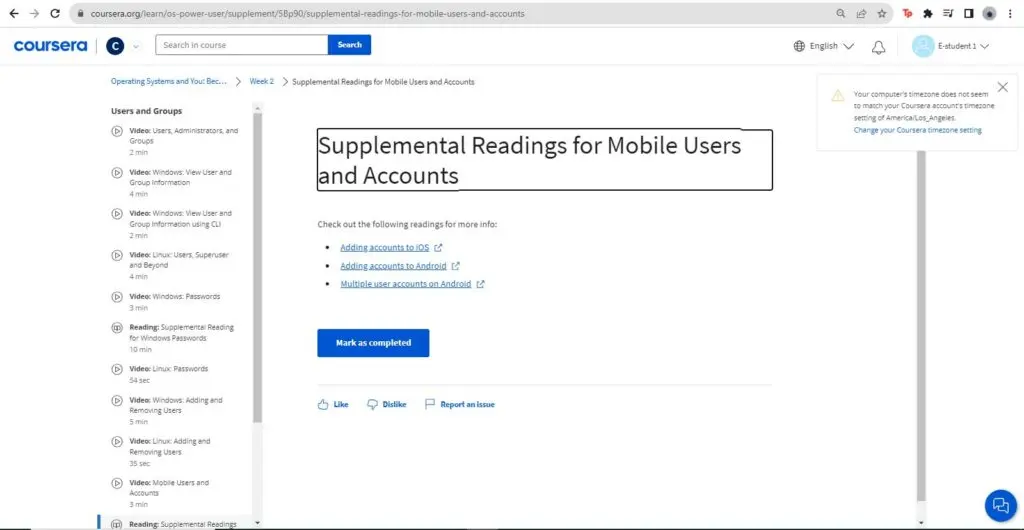
Task: Click the Report an issue flag icon
Action: (430, 404)
